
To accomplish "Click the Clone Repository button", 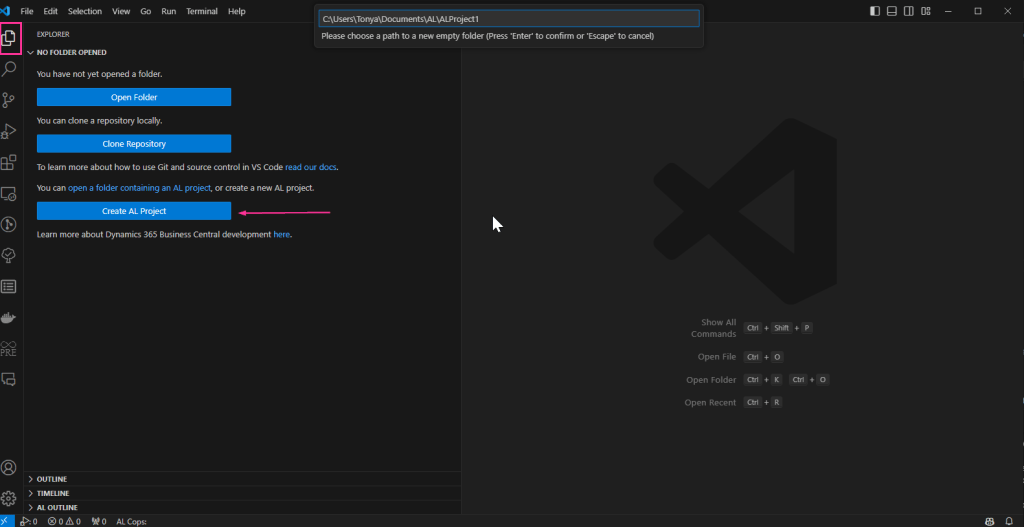I will pyautogui.click(x=134, y=144).
